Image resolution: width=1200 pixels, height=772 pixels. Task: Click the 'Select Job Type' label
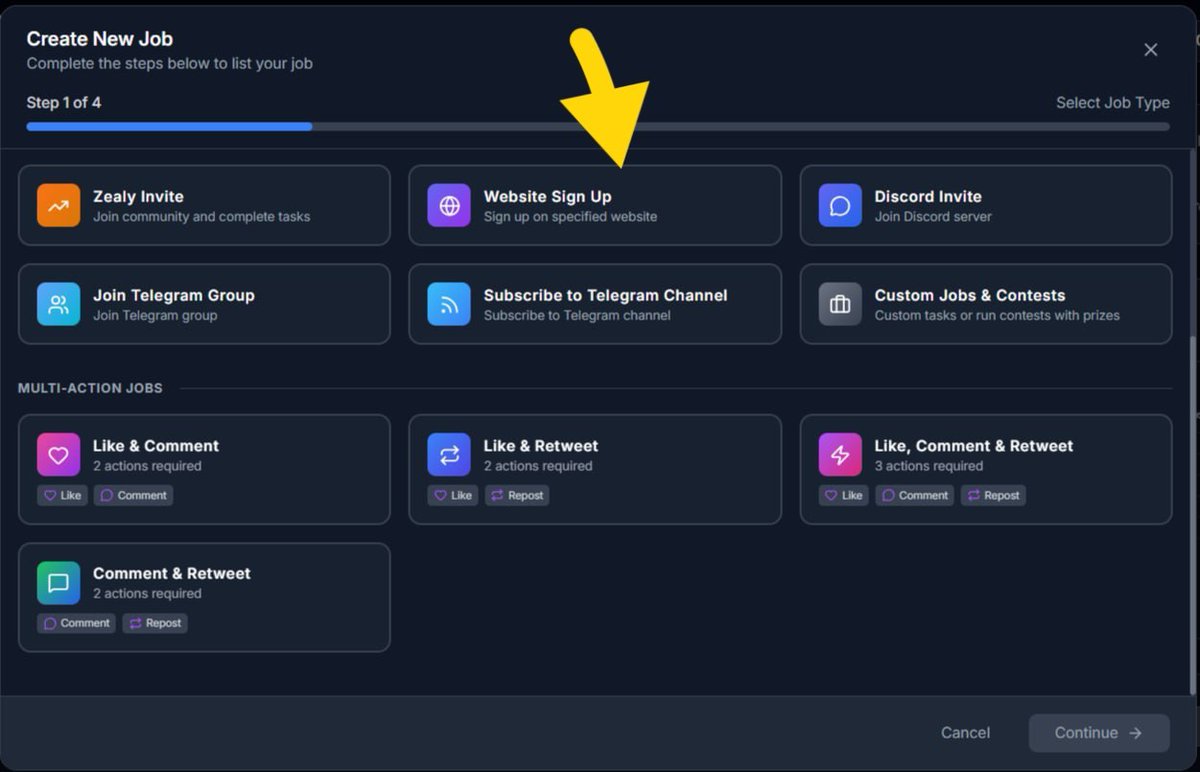tap(1113, 103)
